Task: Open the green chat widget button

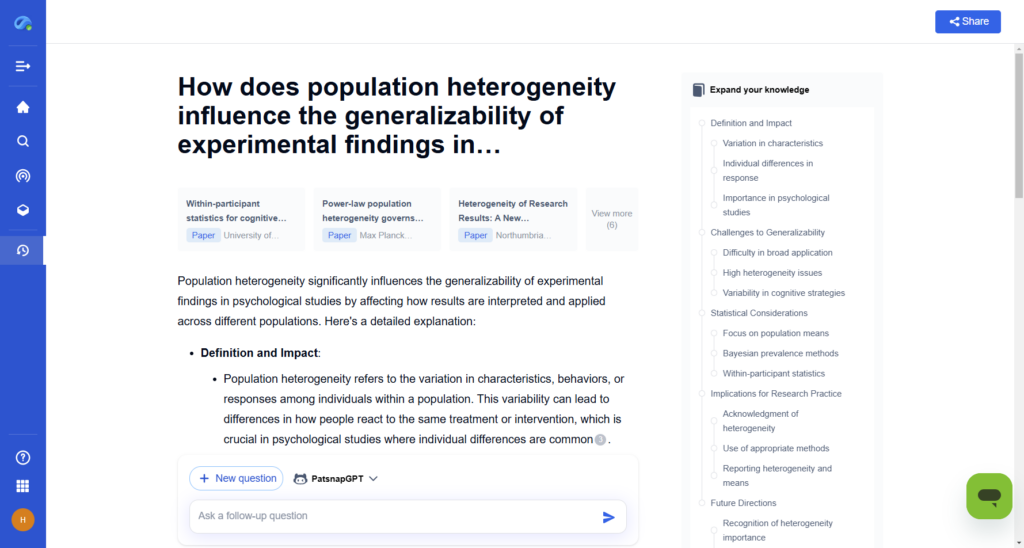Action: click(x=989, y=496)
